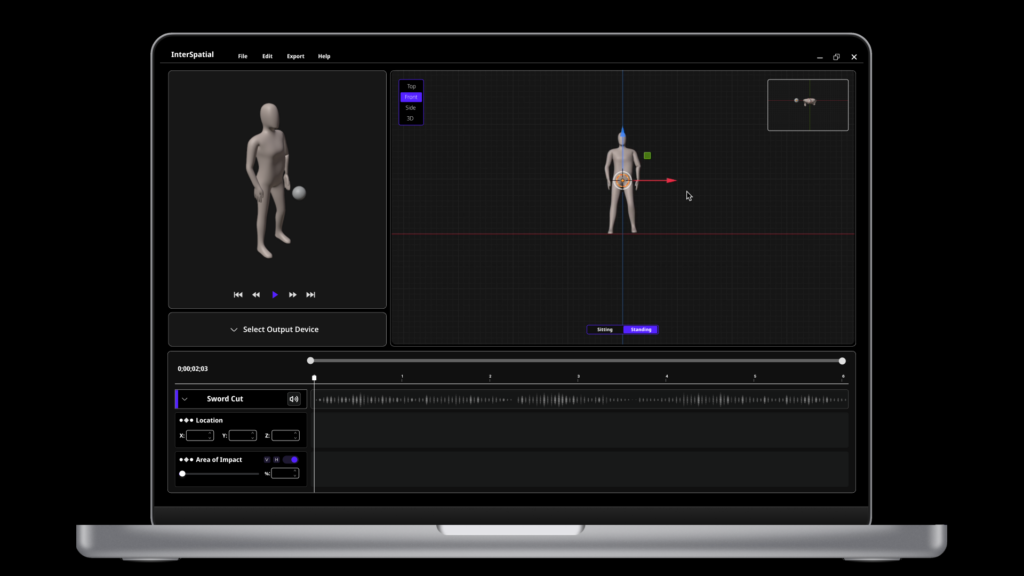Screen dimensions: 1024x576
Task: Click the green square gizmo handle
Action: click(x=647, y=156)
